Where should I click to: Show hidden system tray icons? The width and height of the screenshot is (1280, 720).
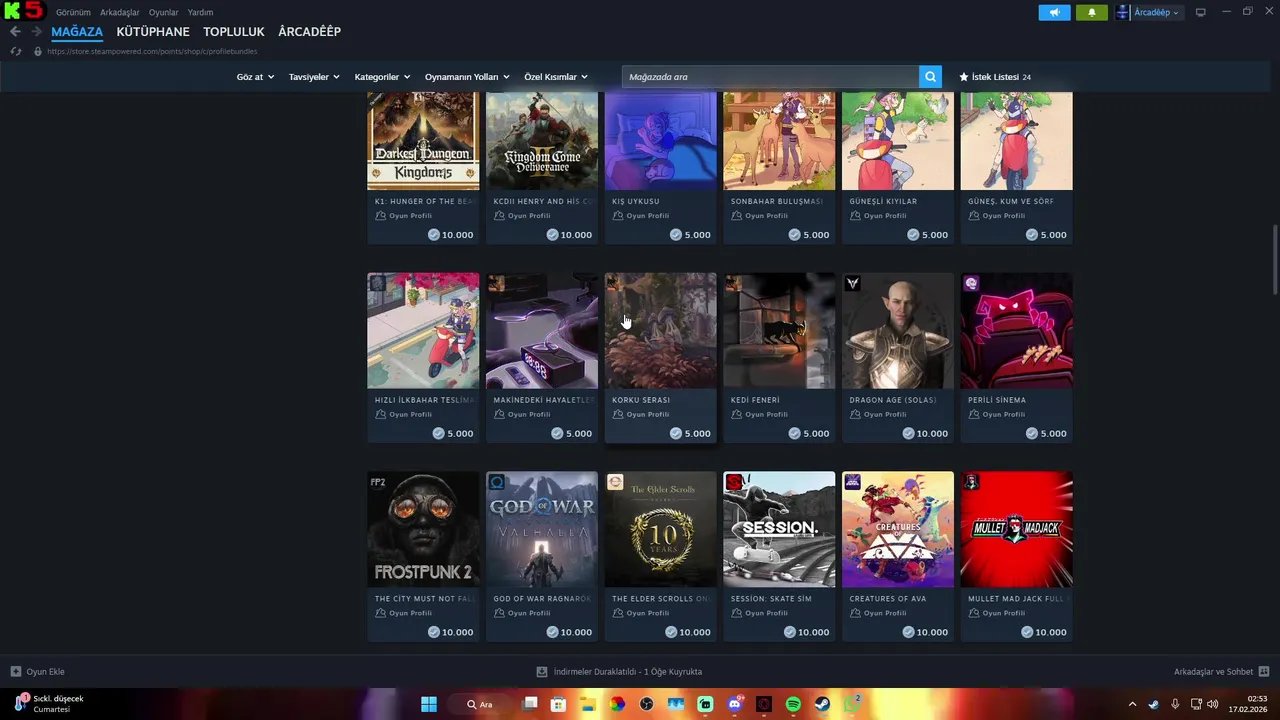coord(1132,704)
